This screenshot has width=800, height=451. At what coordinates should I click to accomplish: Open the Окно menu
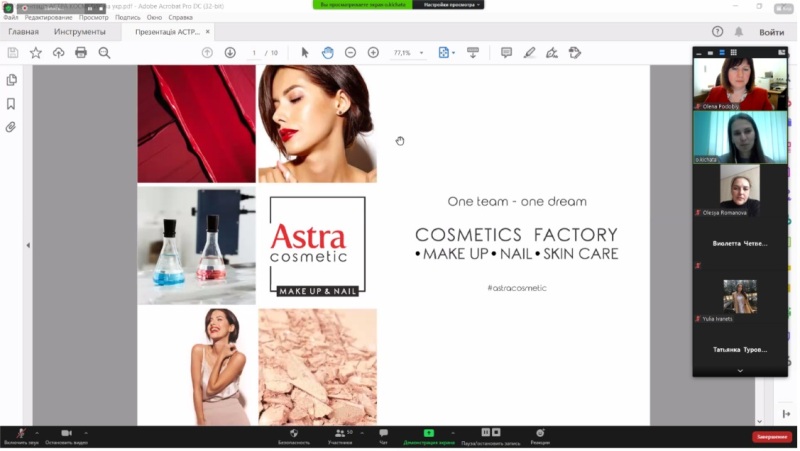point(154,17)
